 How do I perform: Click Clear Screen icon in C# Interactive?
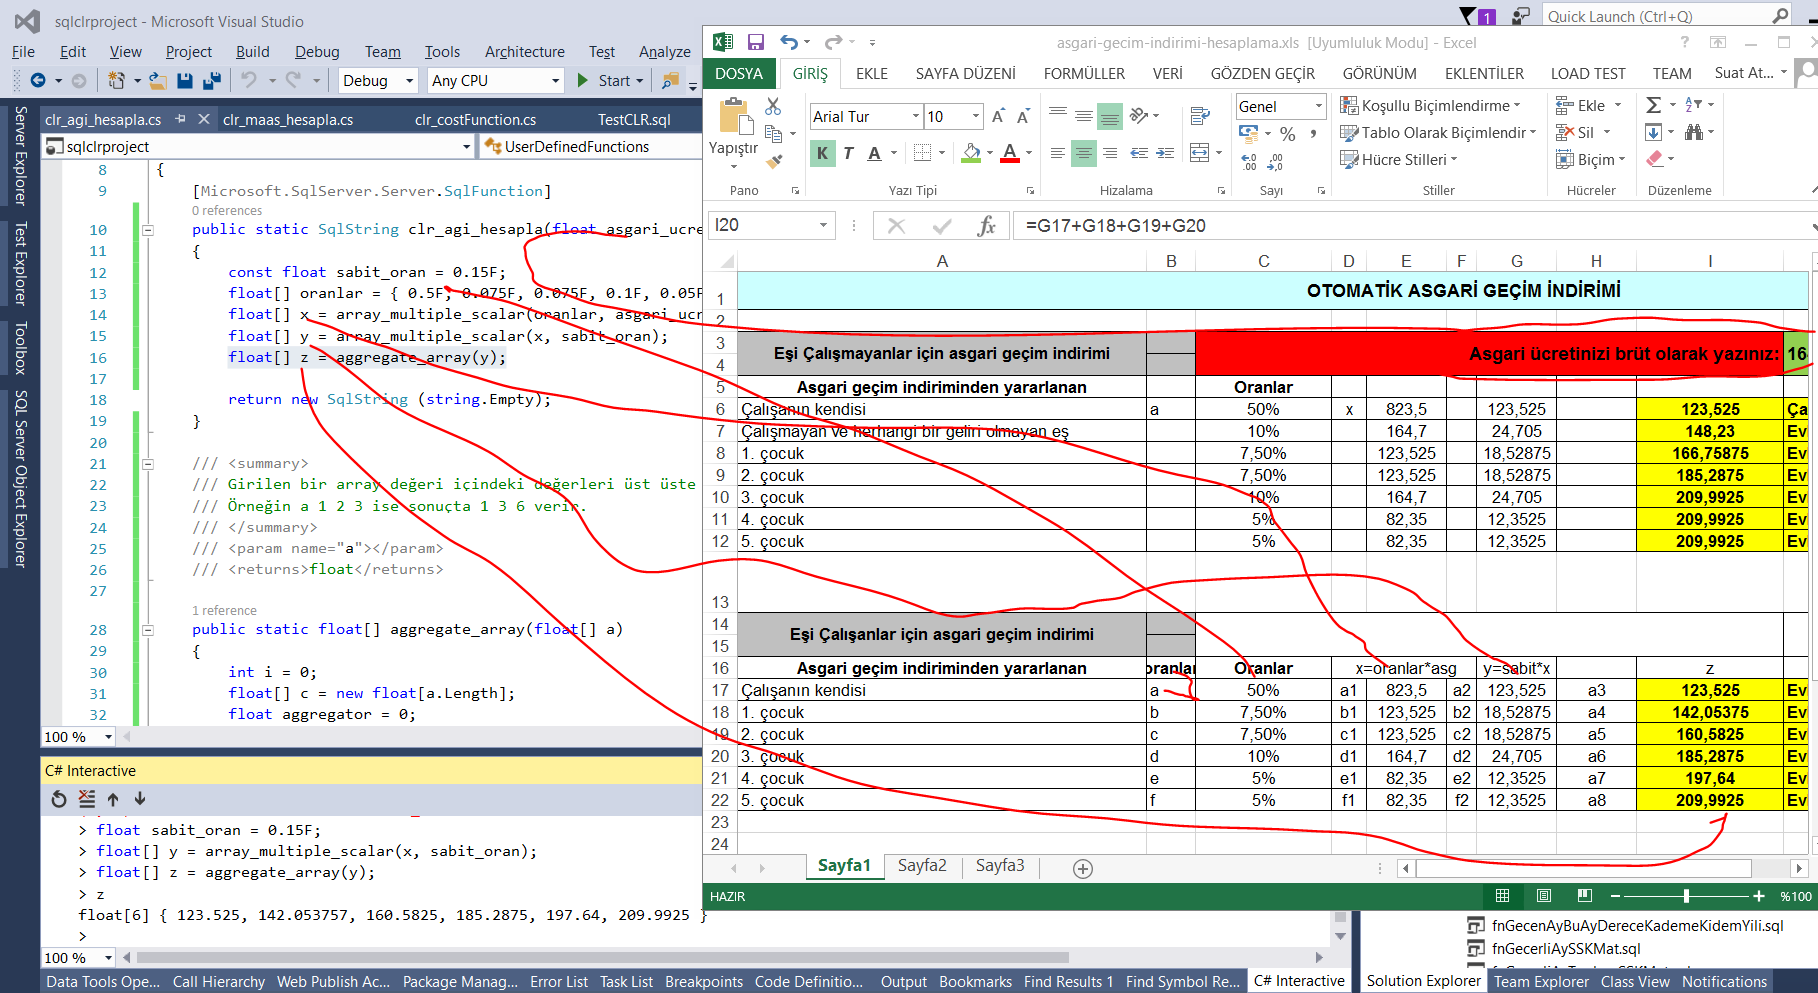pyautogui.click(x=87, y=799)
